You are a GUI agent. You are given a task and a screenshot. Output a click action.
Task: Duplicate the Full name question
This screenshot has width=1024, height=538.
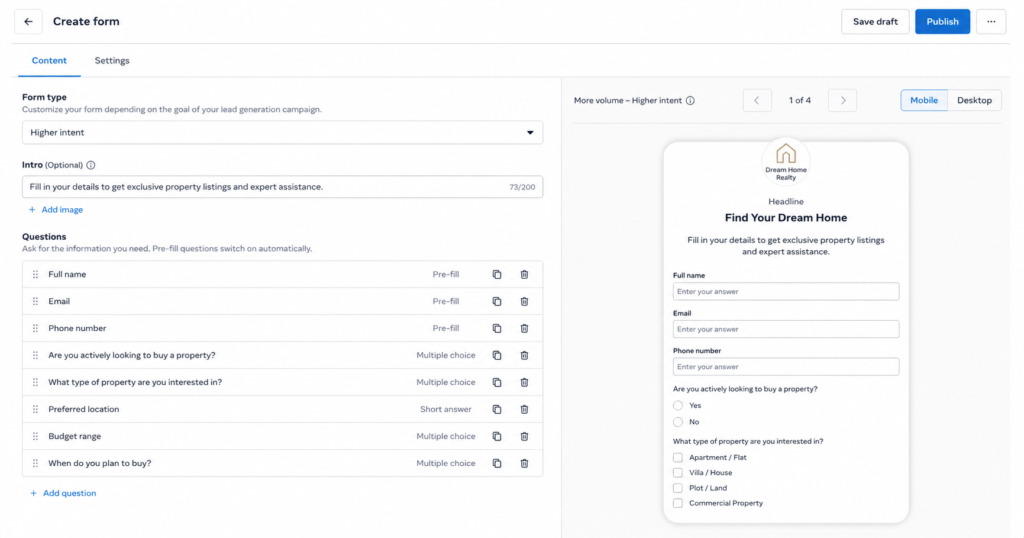[497, 275]
